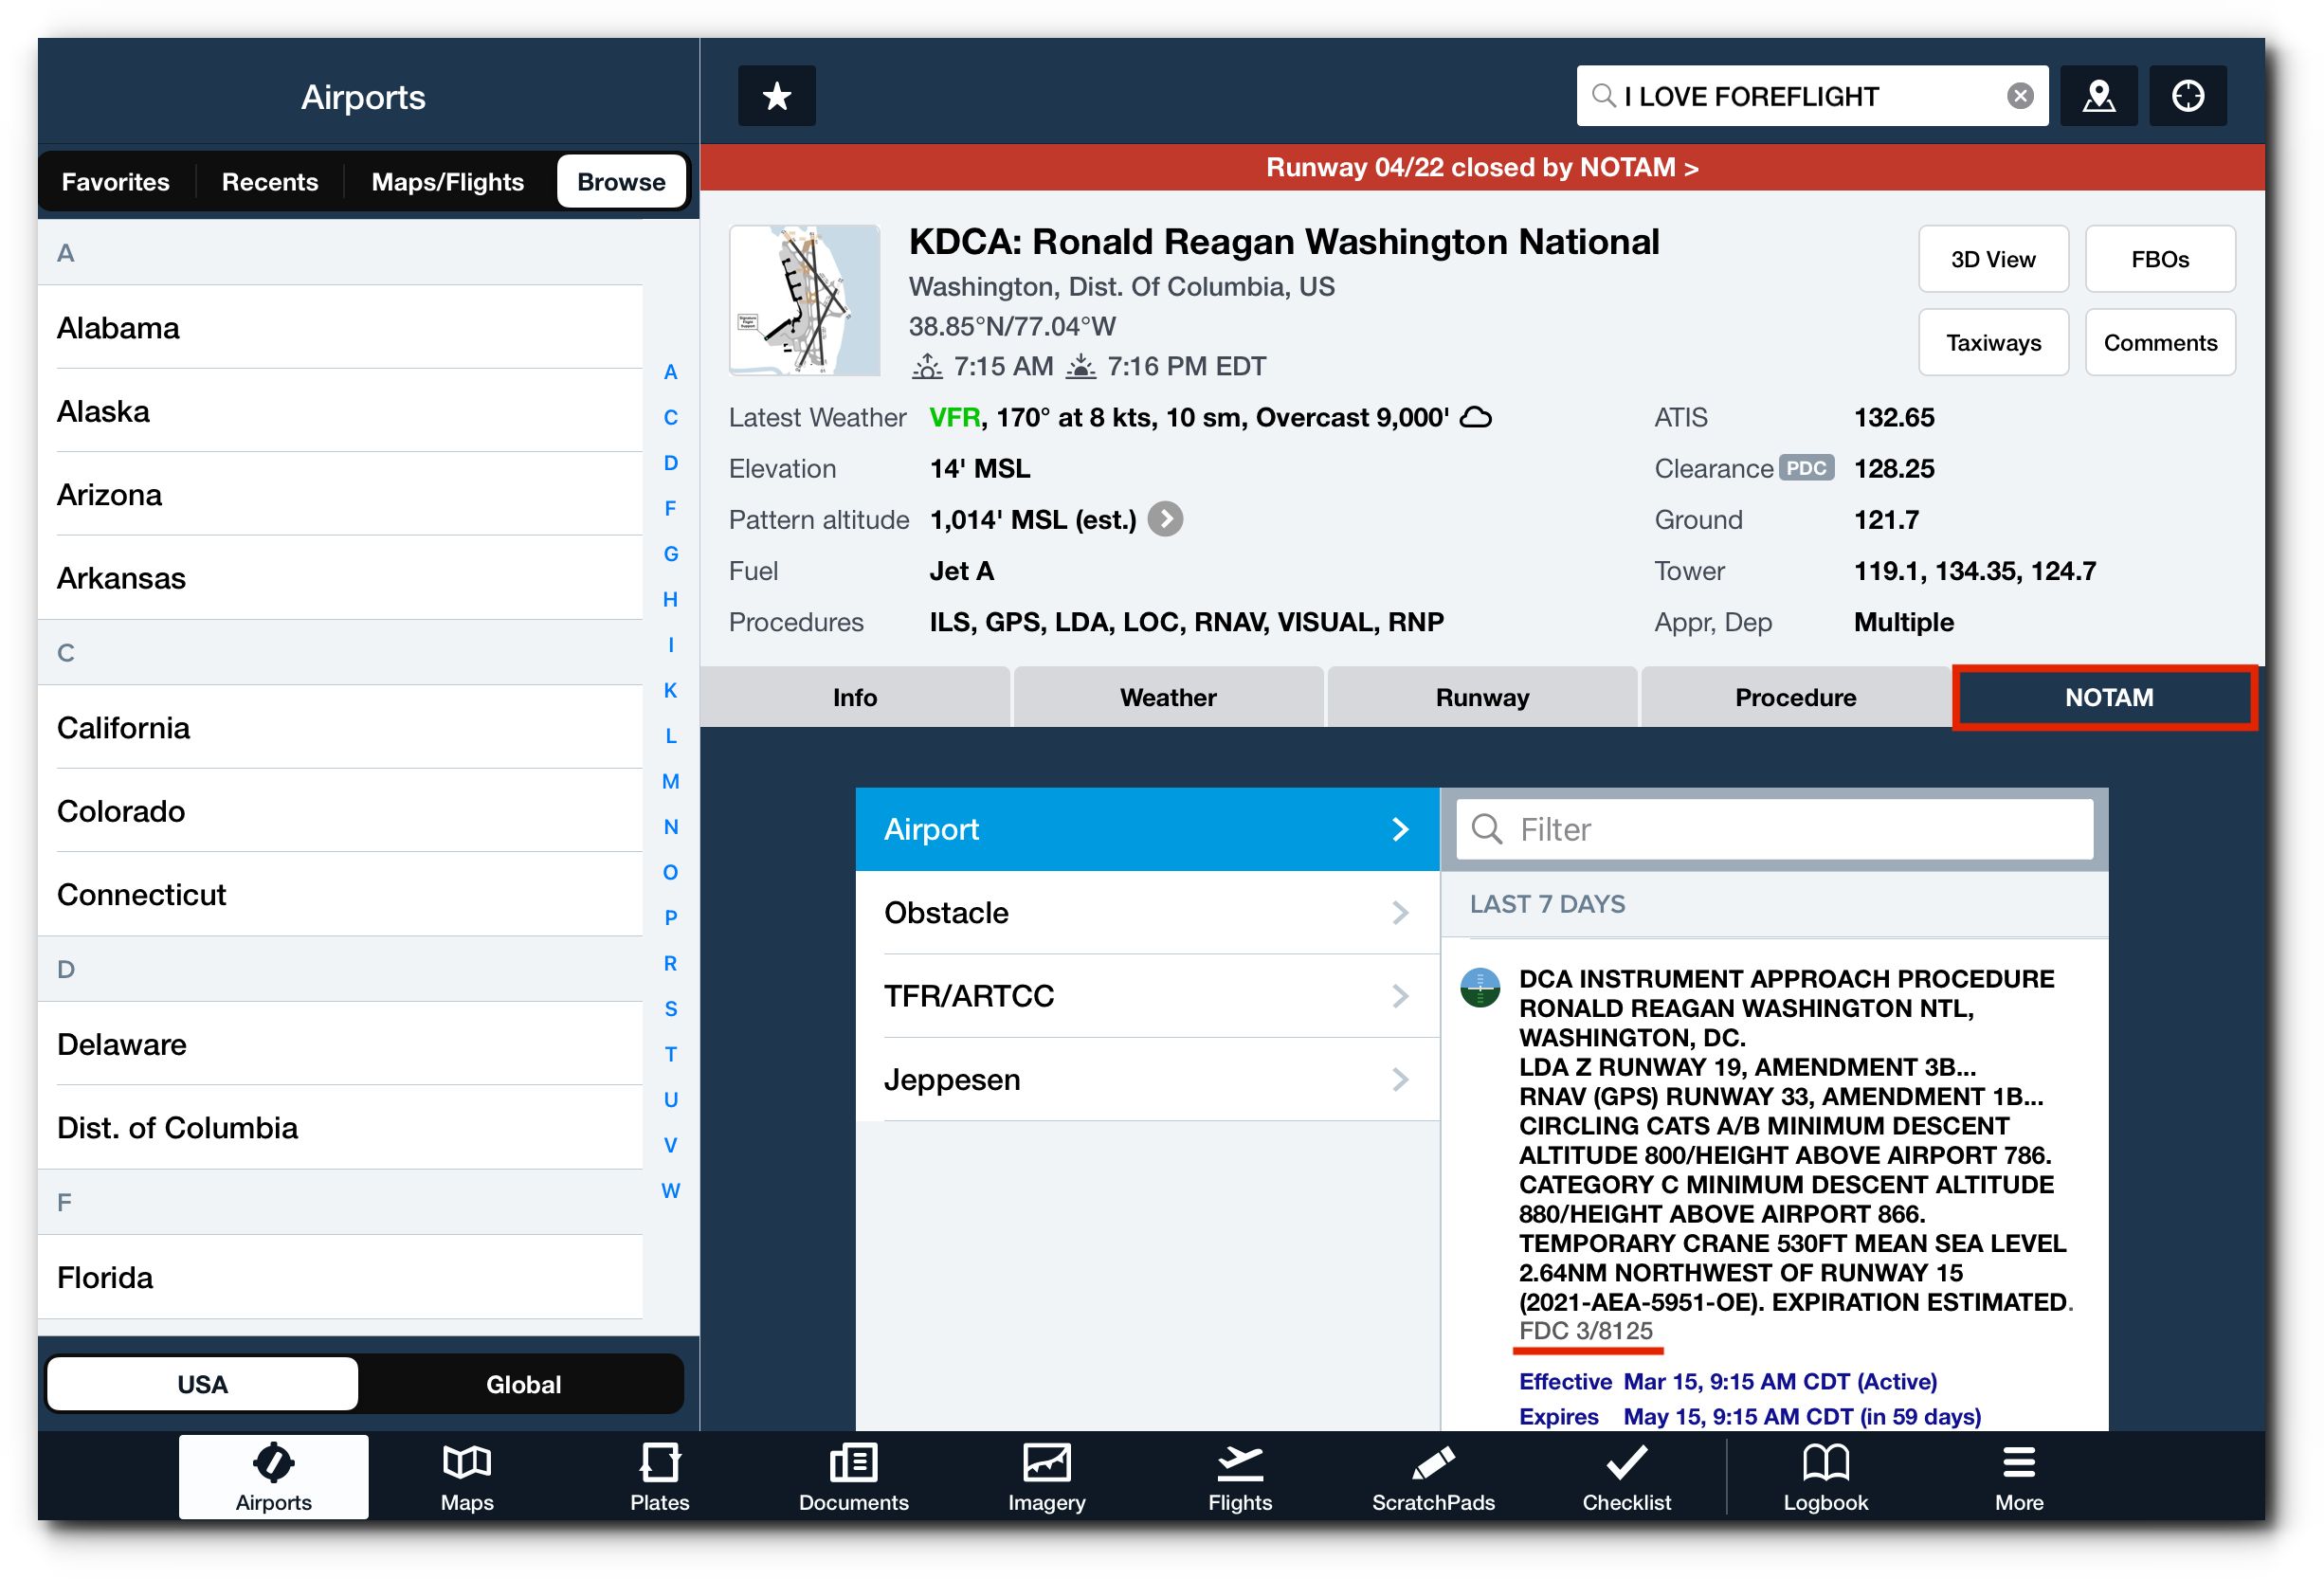Jump to letter M in index
The image size is (2324, 1579).
coord(670,781)
